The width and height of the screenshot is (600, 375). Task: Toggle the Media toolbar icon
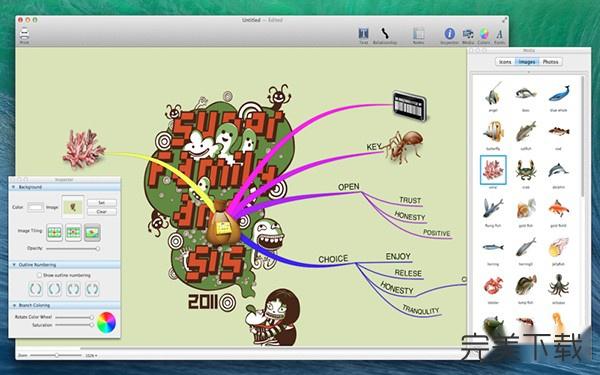pyautogui.click(x=468, y=34)
